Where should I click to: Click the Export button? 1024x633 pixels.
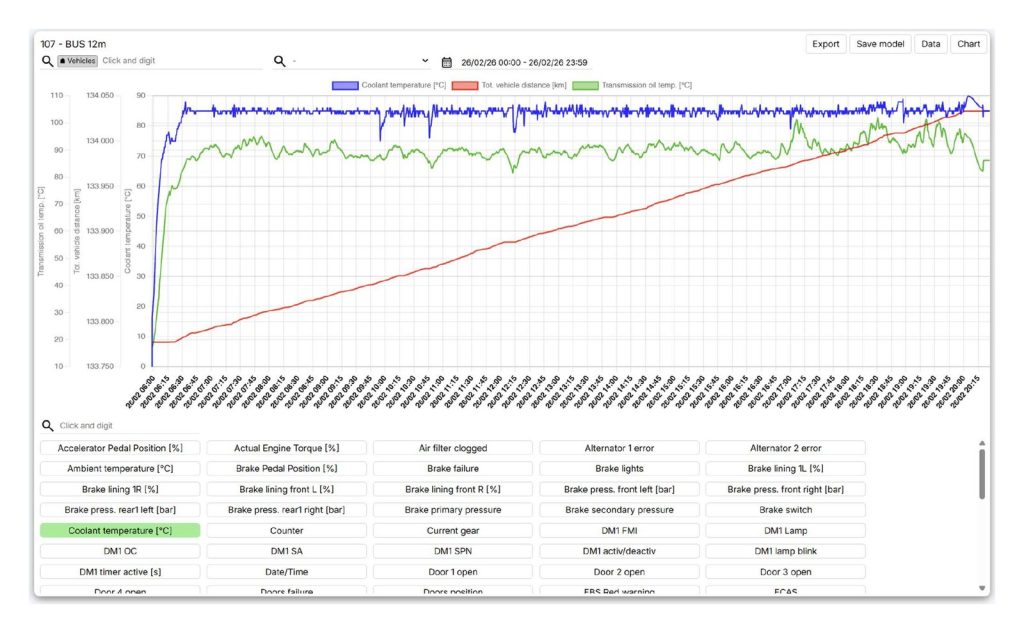coord(825,44)
